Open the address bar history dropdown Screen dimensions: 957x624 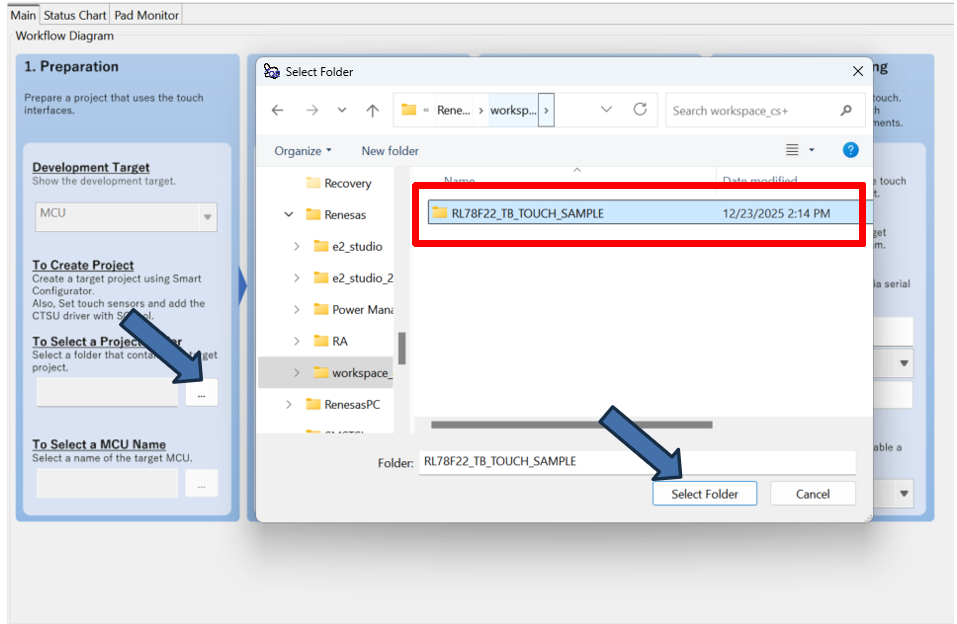[606, 109]
